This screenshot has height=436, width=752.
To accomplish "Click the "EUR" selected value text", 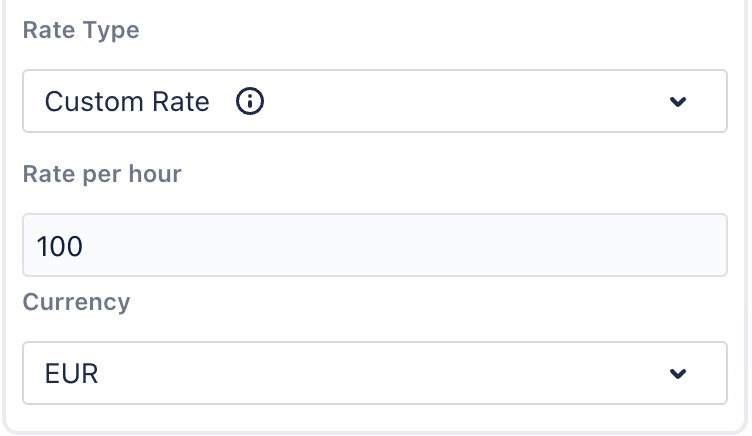I will point(72,374).
